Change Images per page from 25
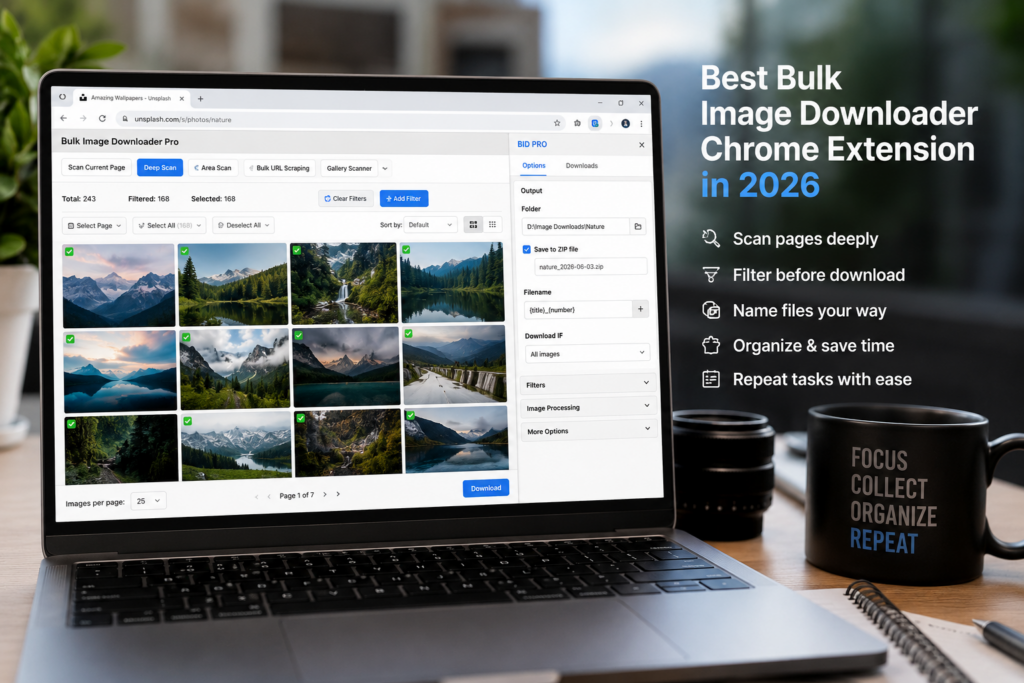 (x=148, y=501)
